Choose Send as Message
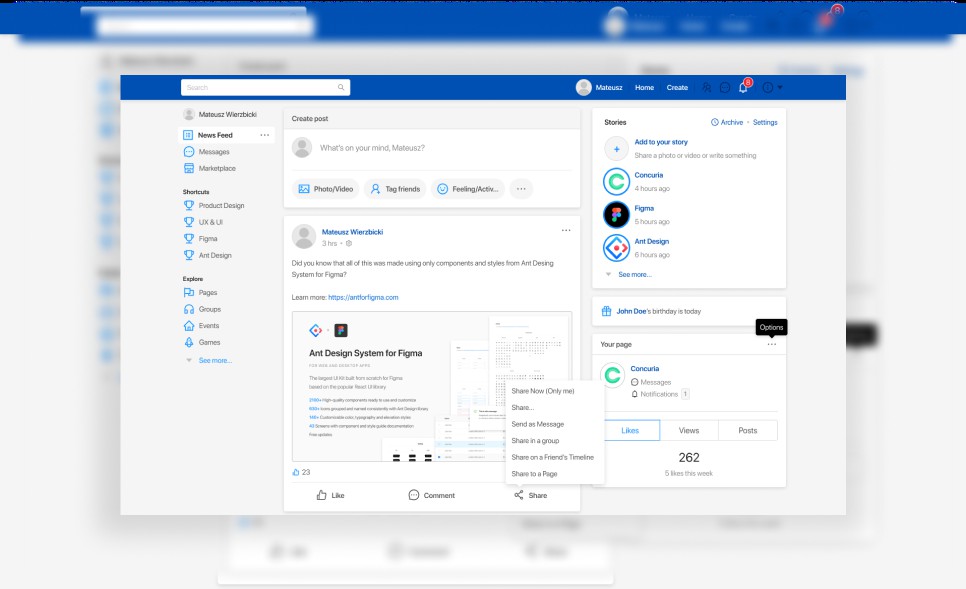Image resolution: width=966 pixels, height=589 pixels. (537, 424)
